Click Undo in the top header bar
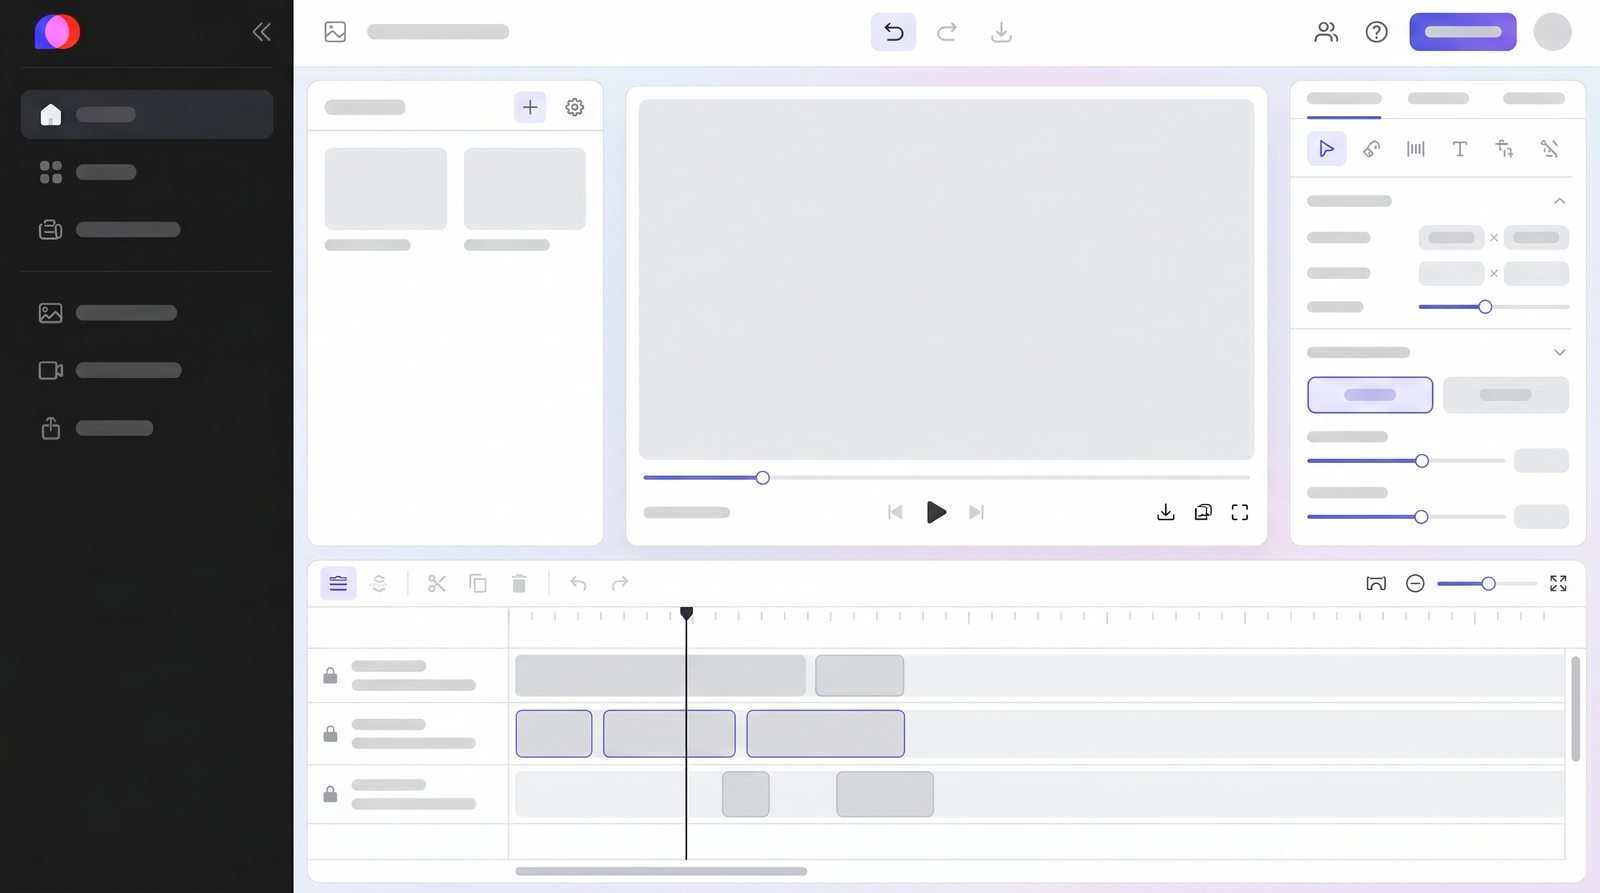1600x893 pixels. click(x=893, y=32)
